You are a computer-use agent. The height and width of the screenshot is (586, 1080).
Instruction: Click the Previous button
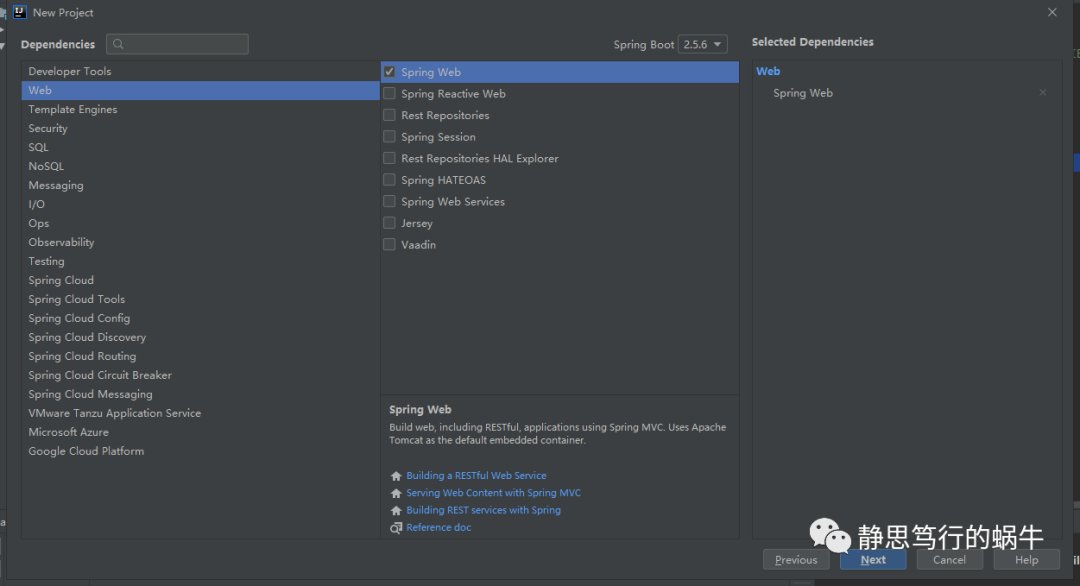click(796, 560)
